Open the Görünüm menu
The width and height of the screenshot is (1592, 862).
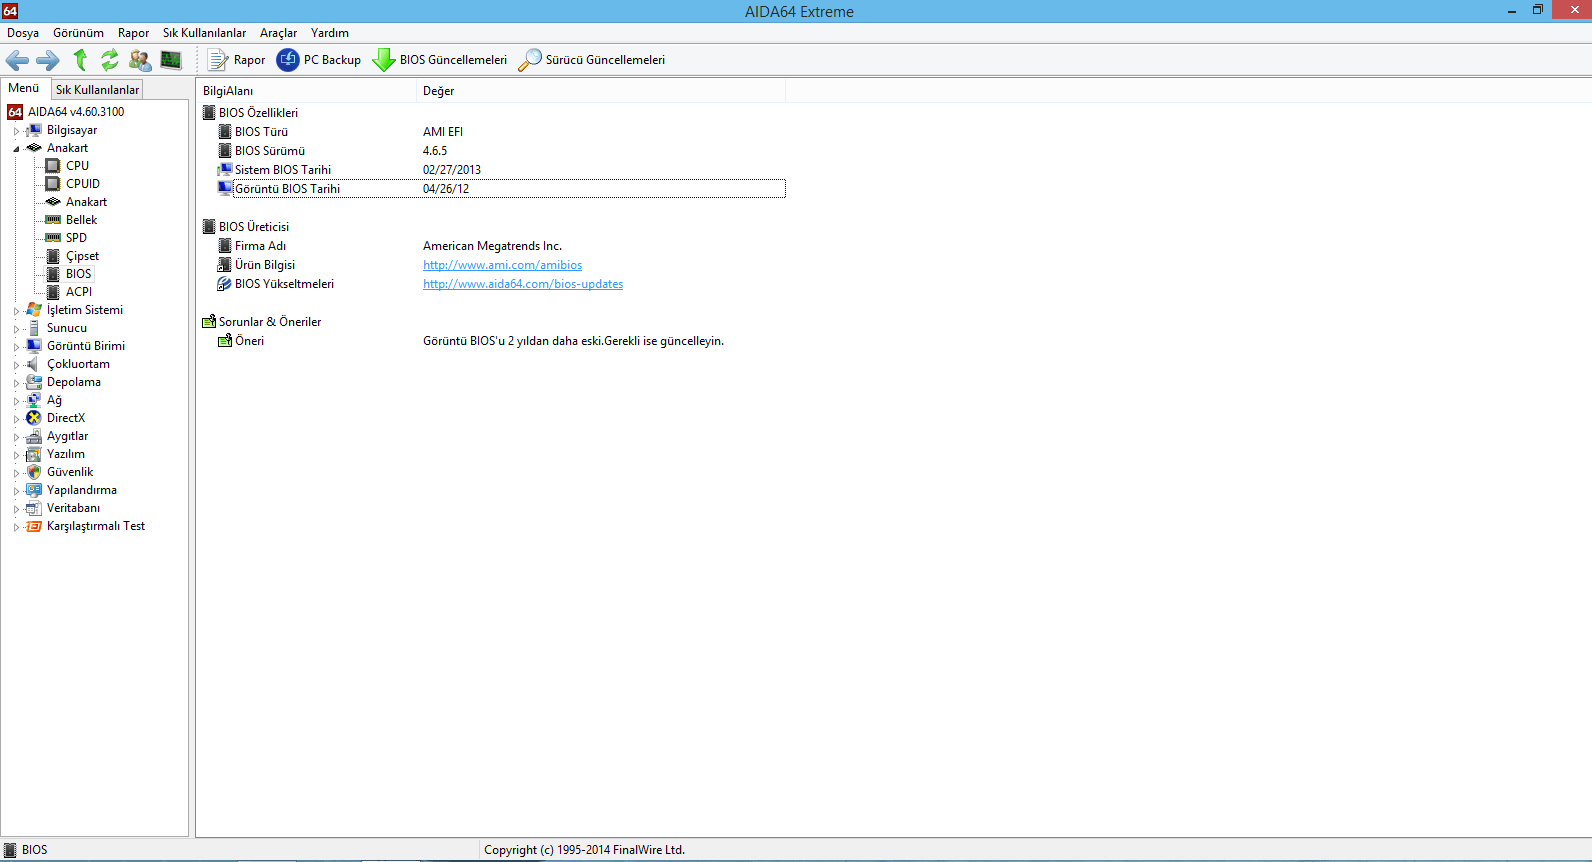78,33
